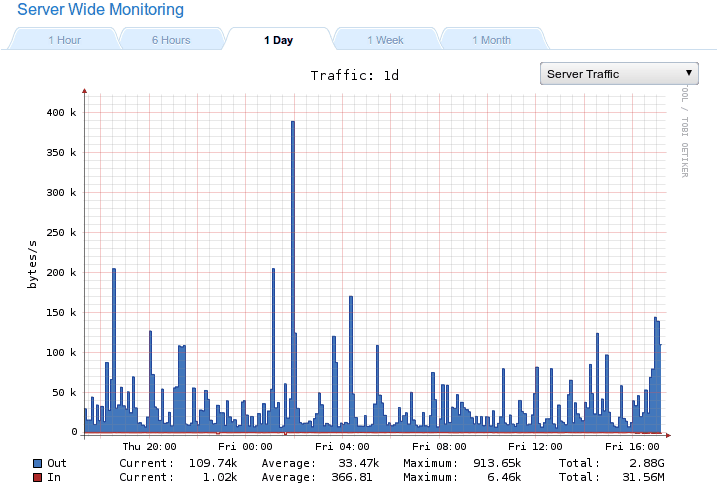
Task: Click the 400 k y-axis label
Action: pyautogui.click(x=60, y=113)
